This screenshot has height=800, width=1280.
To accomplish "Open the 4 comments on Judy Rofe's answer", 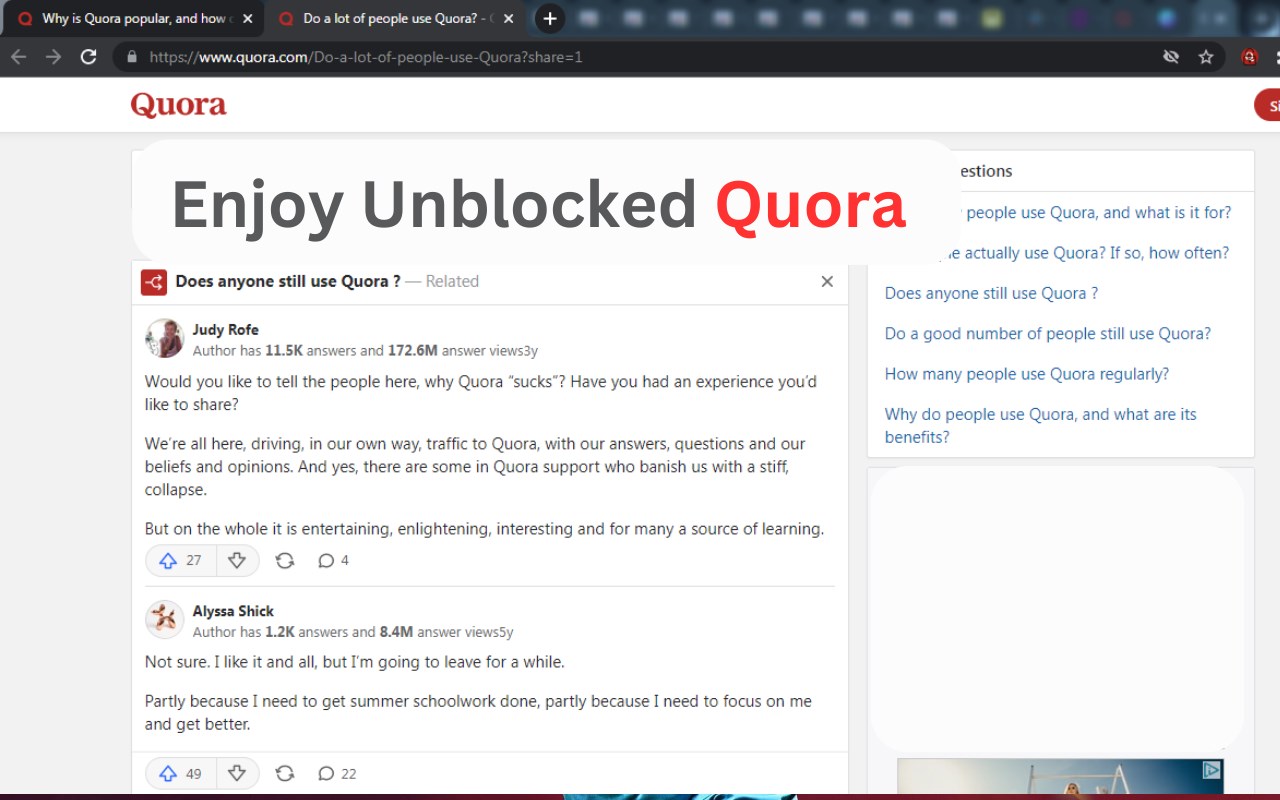I will coord(333,561).
